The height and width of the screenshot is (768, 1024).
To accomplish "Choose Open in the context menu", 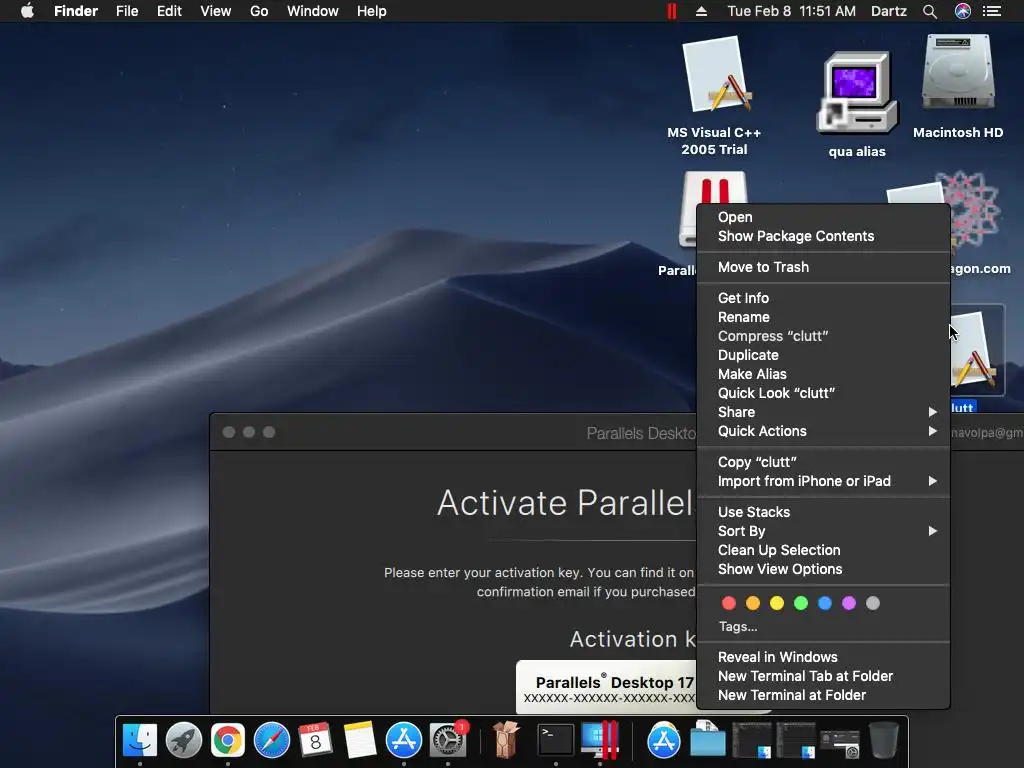I will 824,217.
